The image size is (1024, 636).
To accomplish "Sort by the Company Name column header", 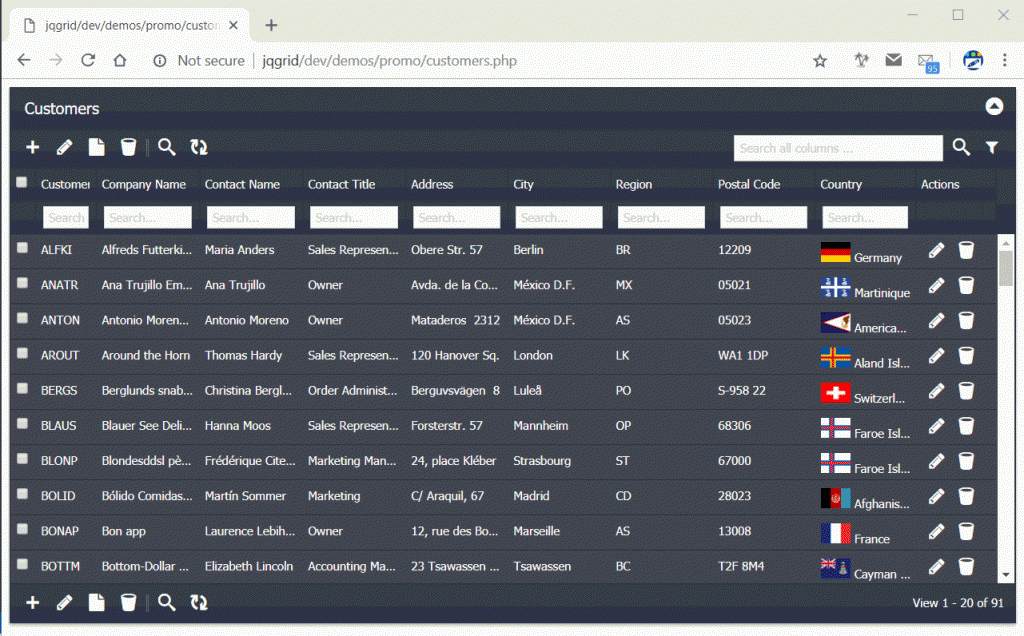I will pos(144,184).
